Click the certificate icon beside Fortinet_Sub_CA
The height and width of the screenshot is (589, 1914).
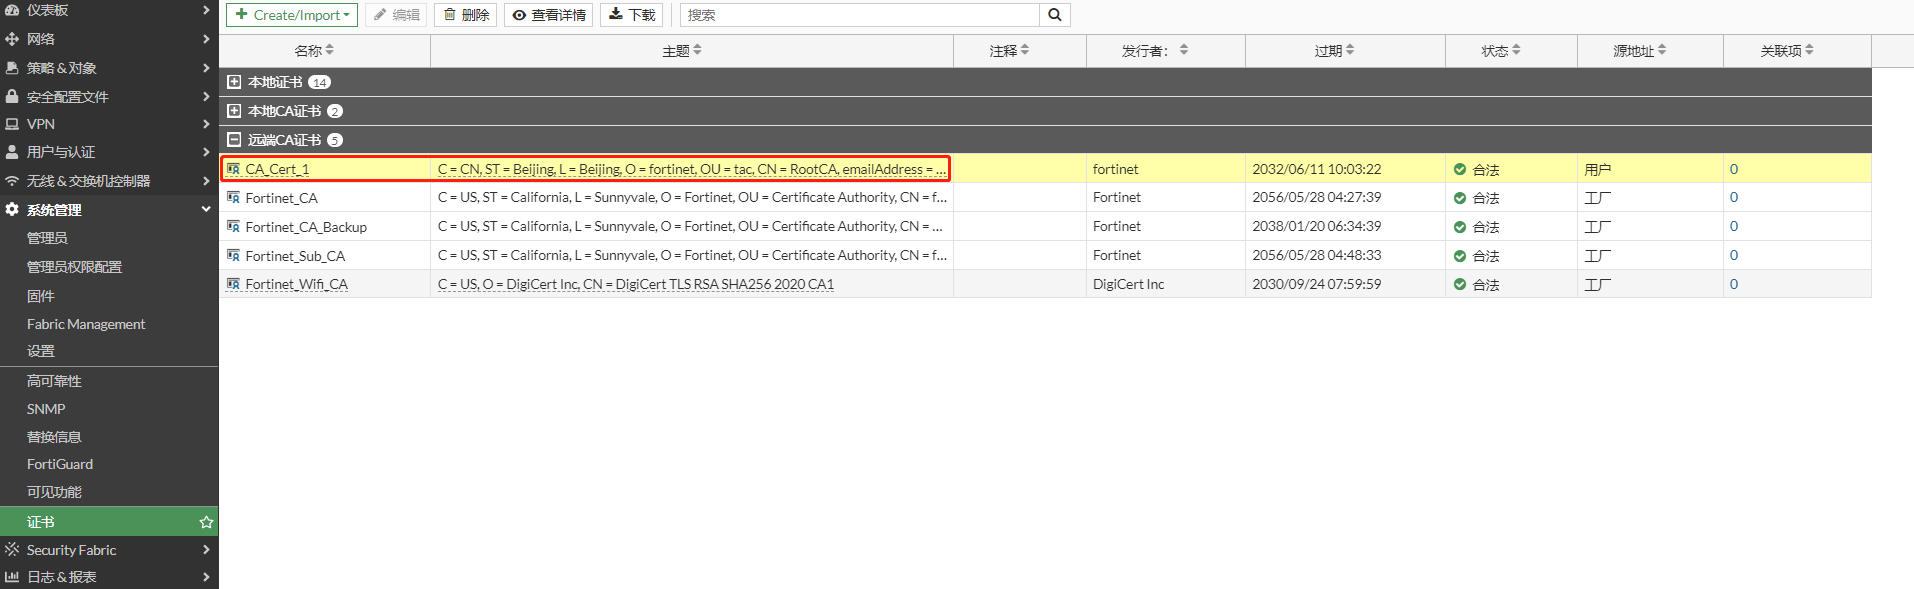tap(233, 256)
